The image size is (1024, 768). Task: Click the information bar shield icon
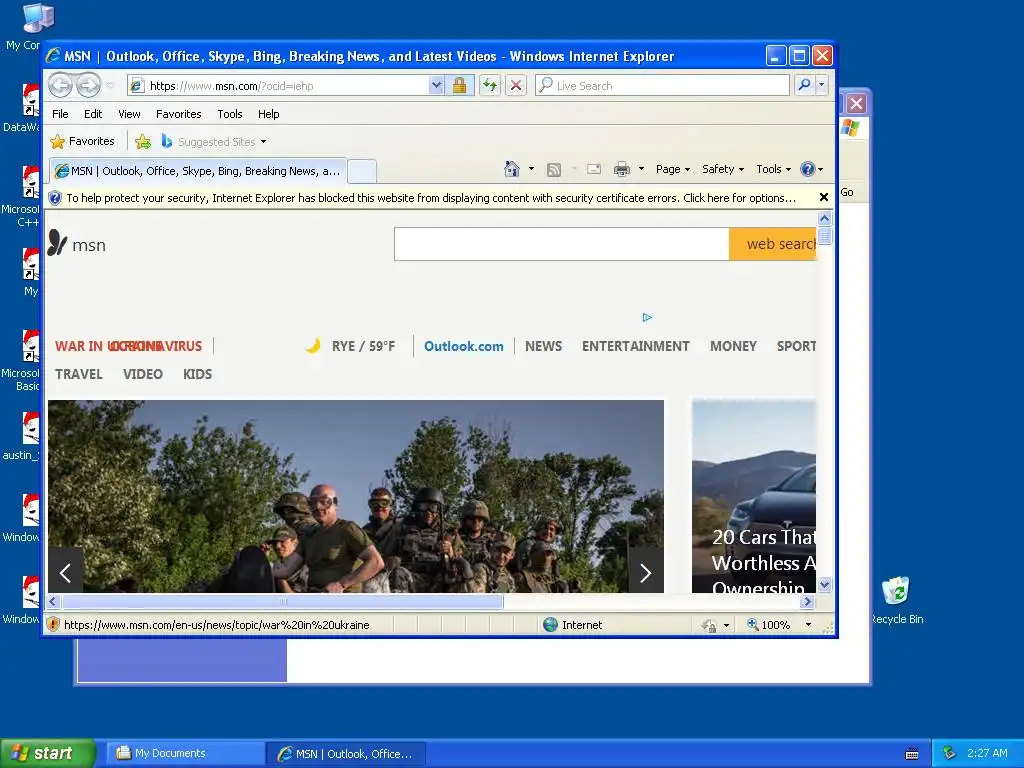55,198
